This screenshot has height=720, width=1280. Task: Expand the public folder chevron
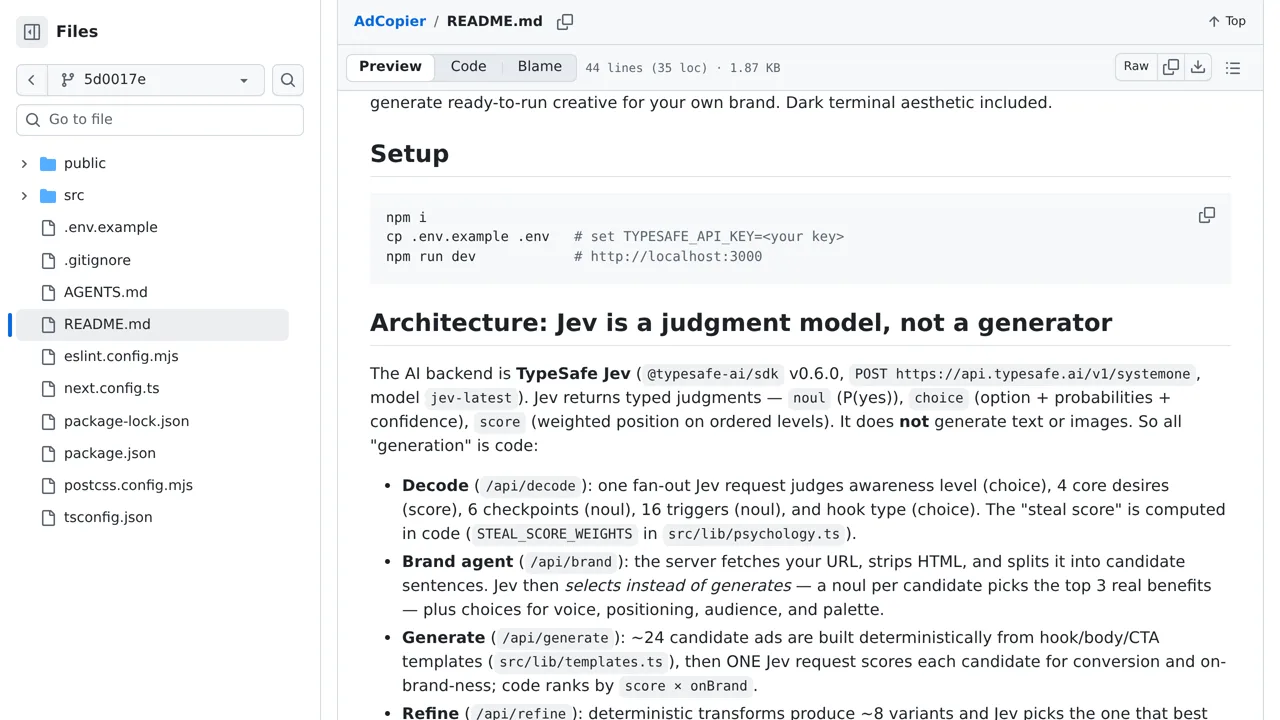pos(24,163)
